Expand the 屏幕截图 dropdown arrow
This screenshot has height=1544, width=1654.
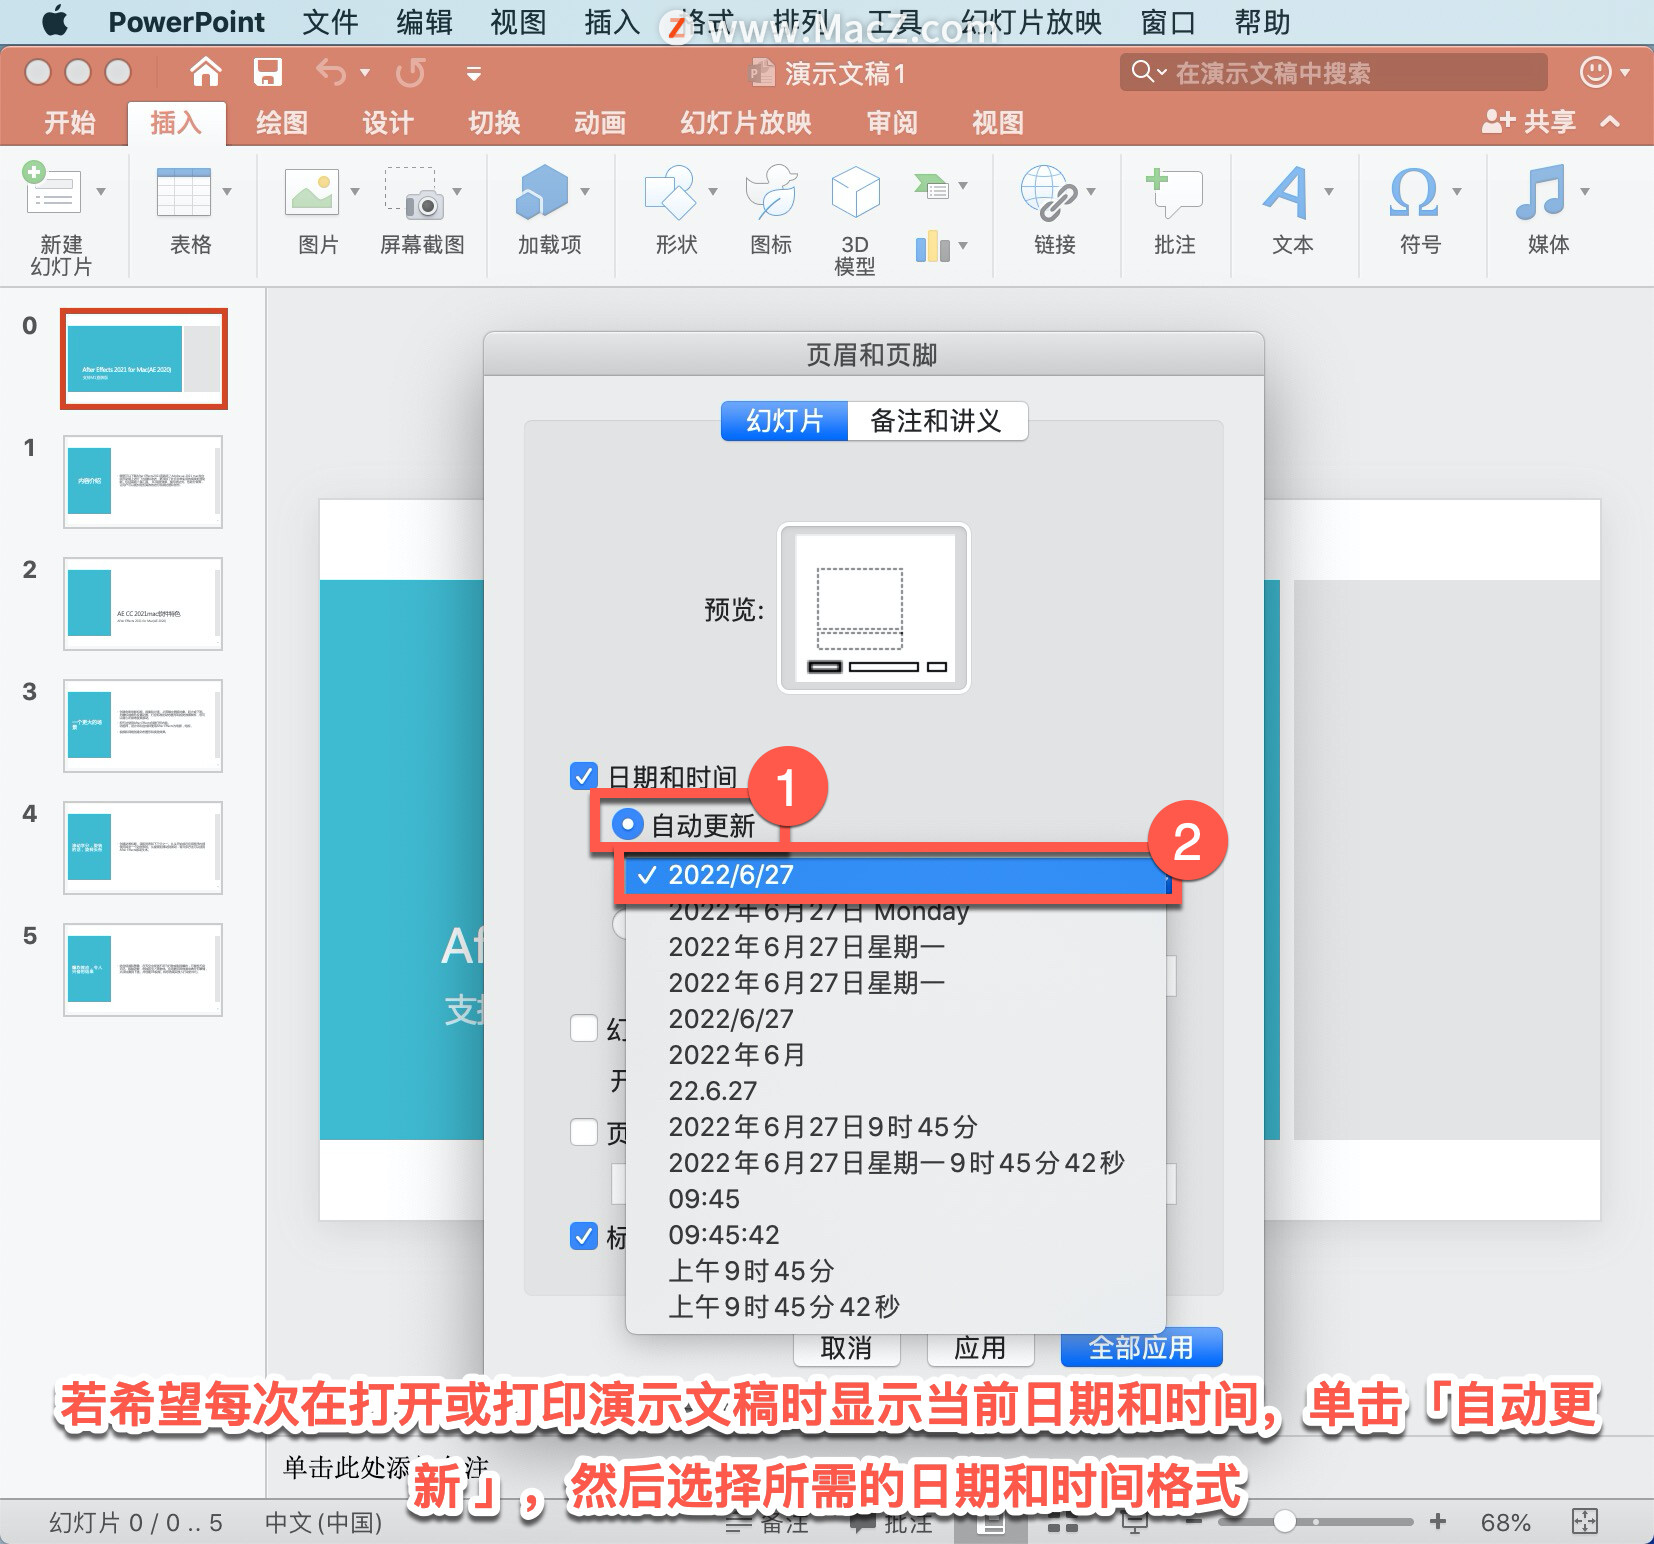pos(457,191)
